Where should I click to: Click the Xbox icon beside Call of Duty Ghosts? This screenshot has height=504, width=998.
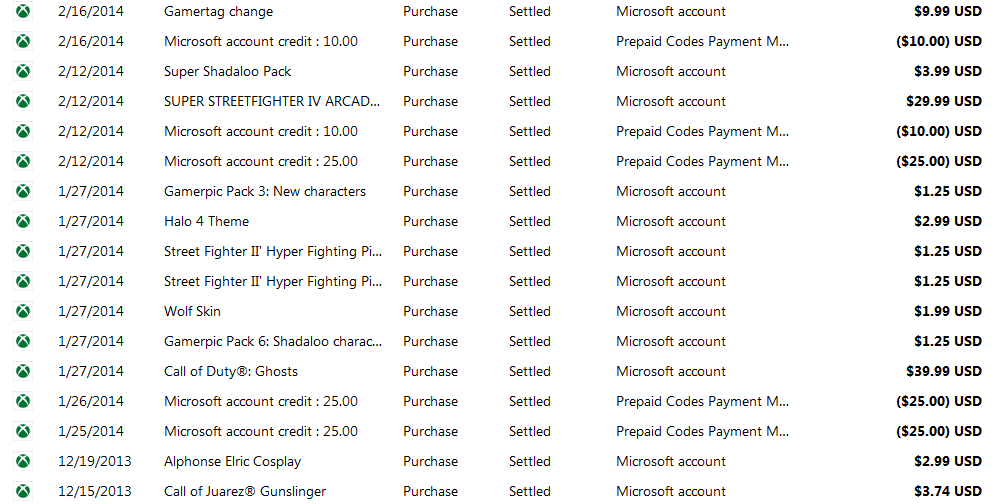[24, 371]
